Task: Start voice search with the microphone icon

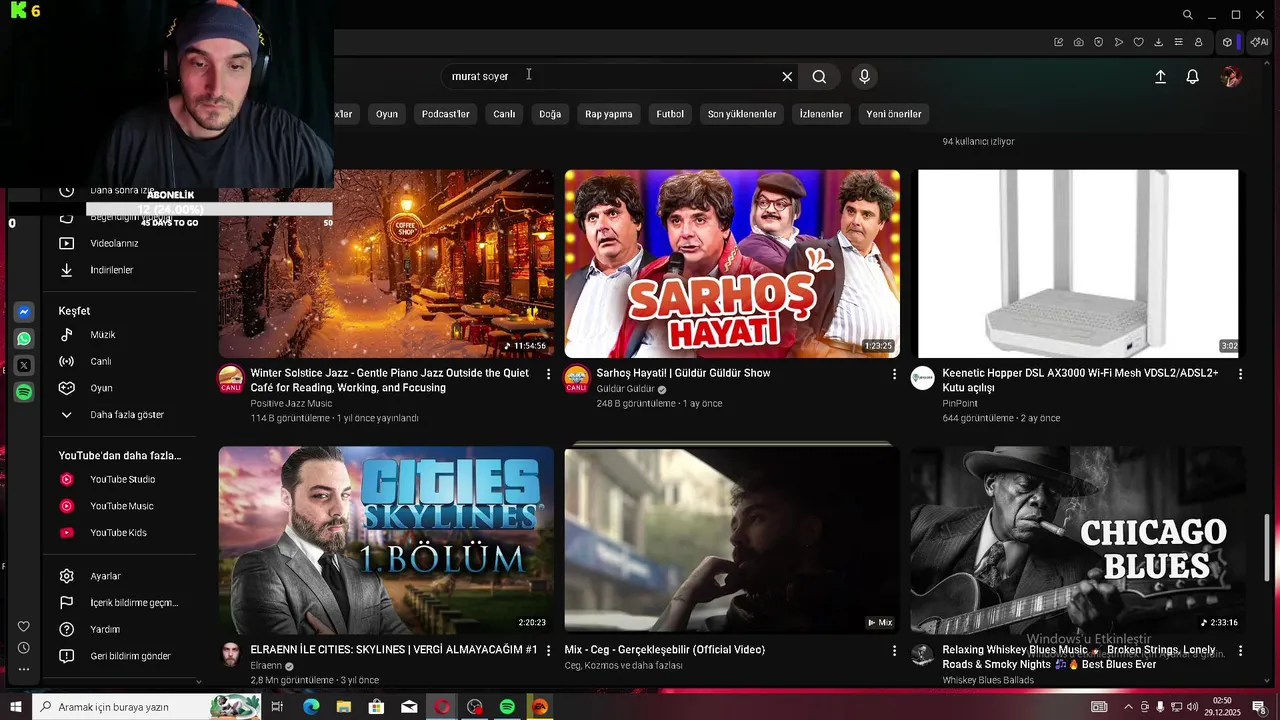Action: pos(865,76)
